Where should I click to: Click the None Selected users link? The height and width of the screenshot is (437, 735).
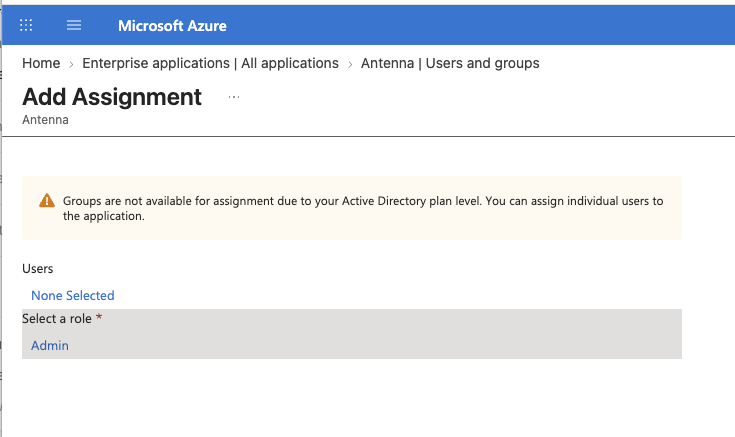pyautogui.click(x=73, y=295)
